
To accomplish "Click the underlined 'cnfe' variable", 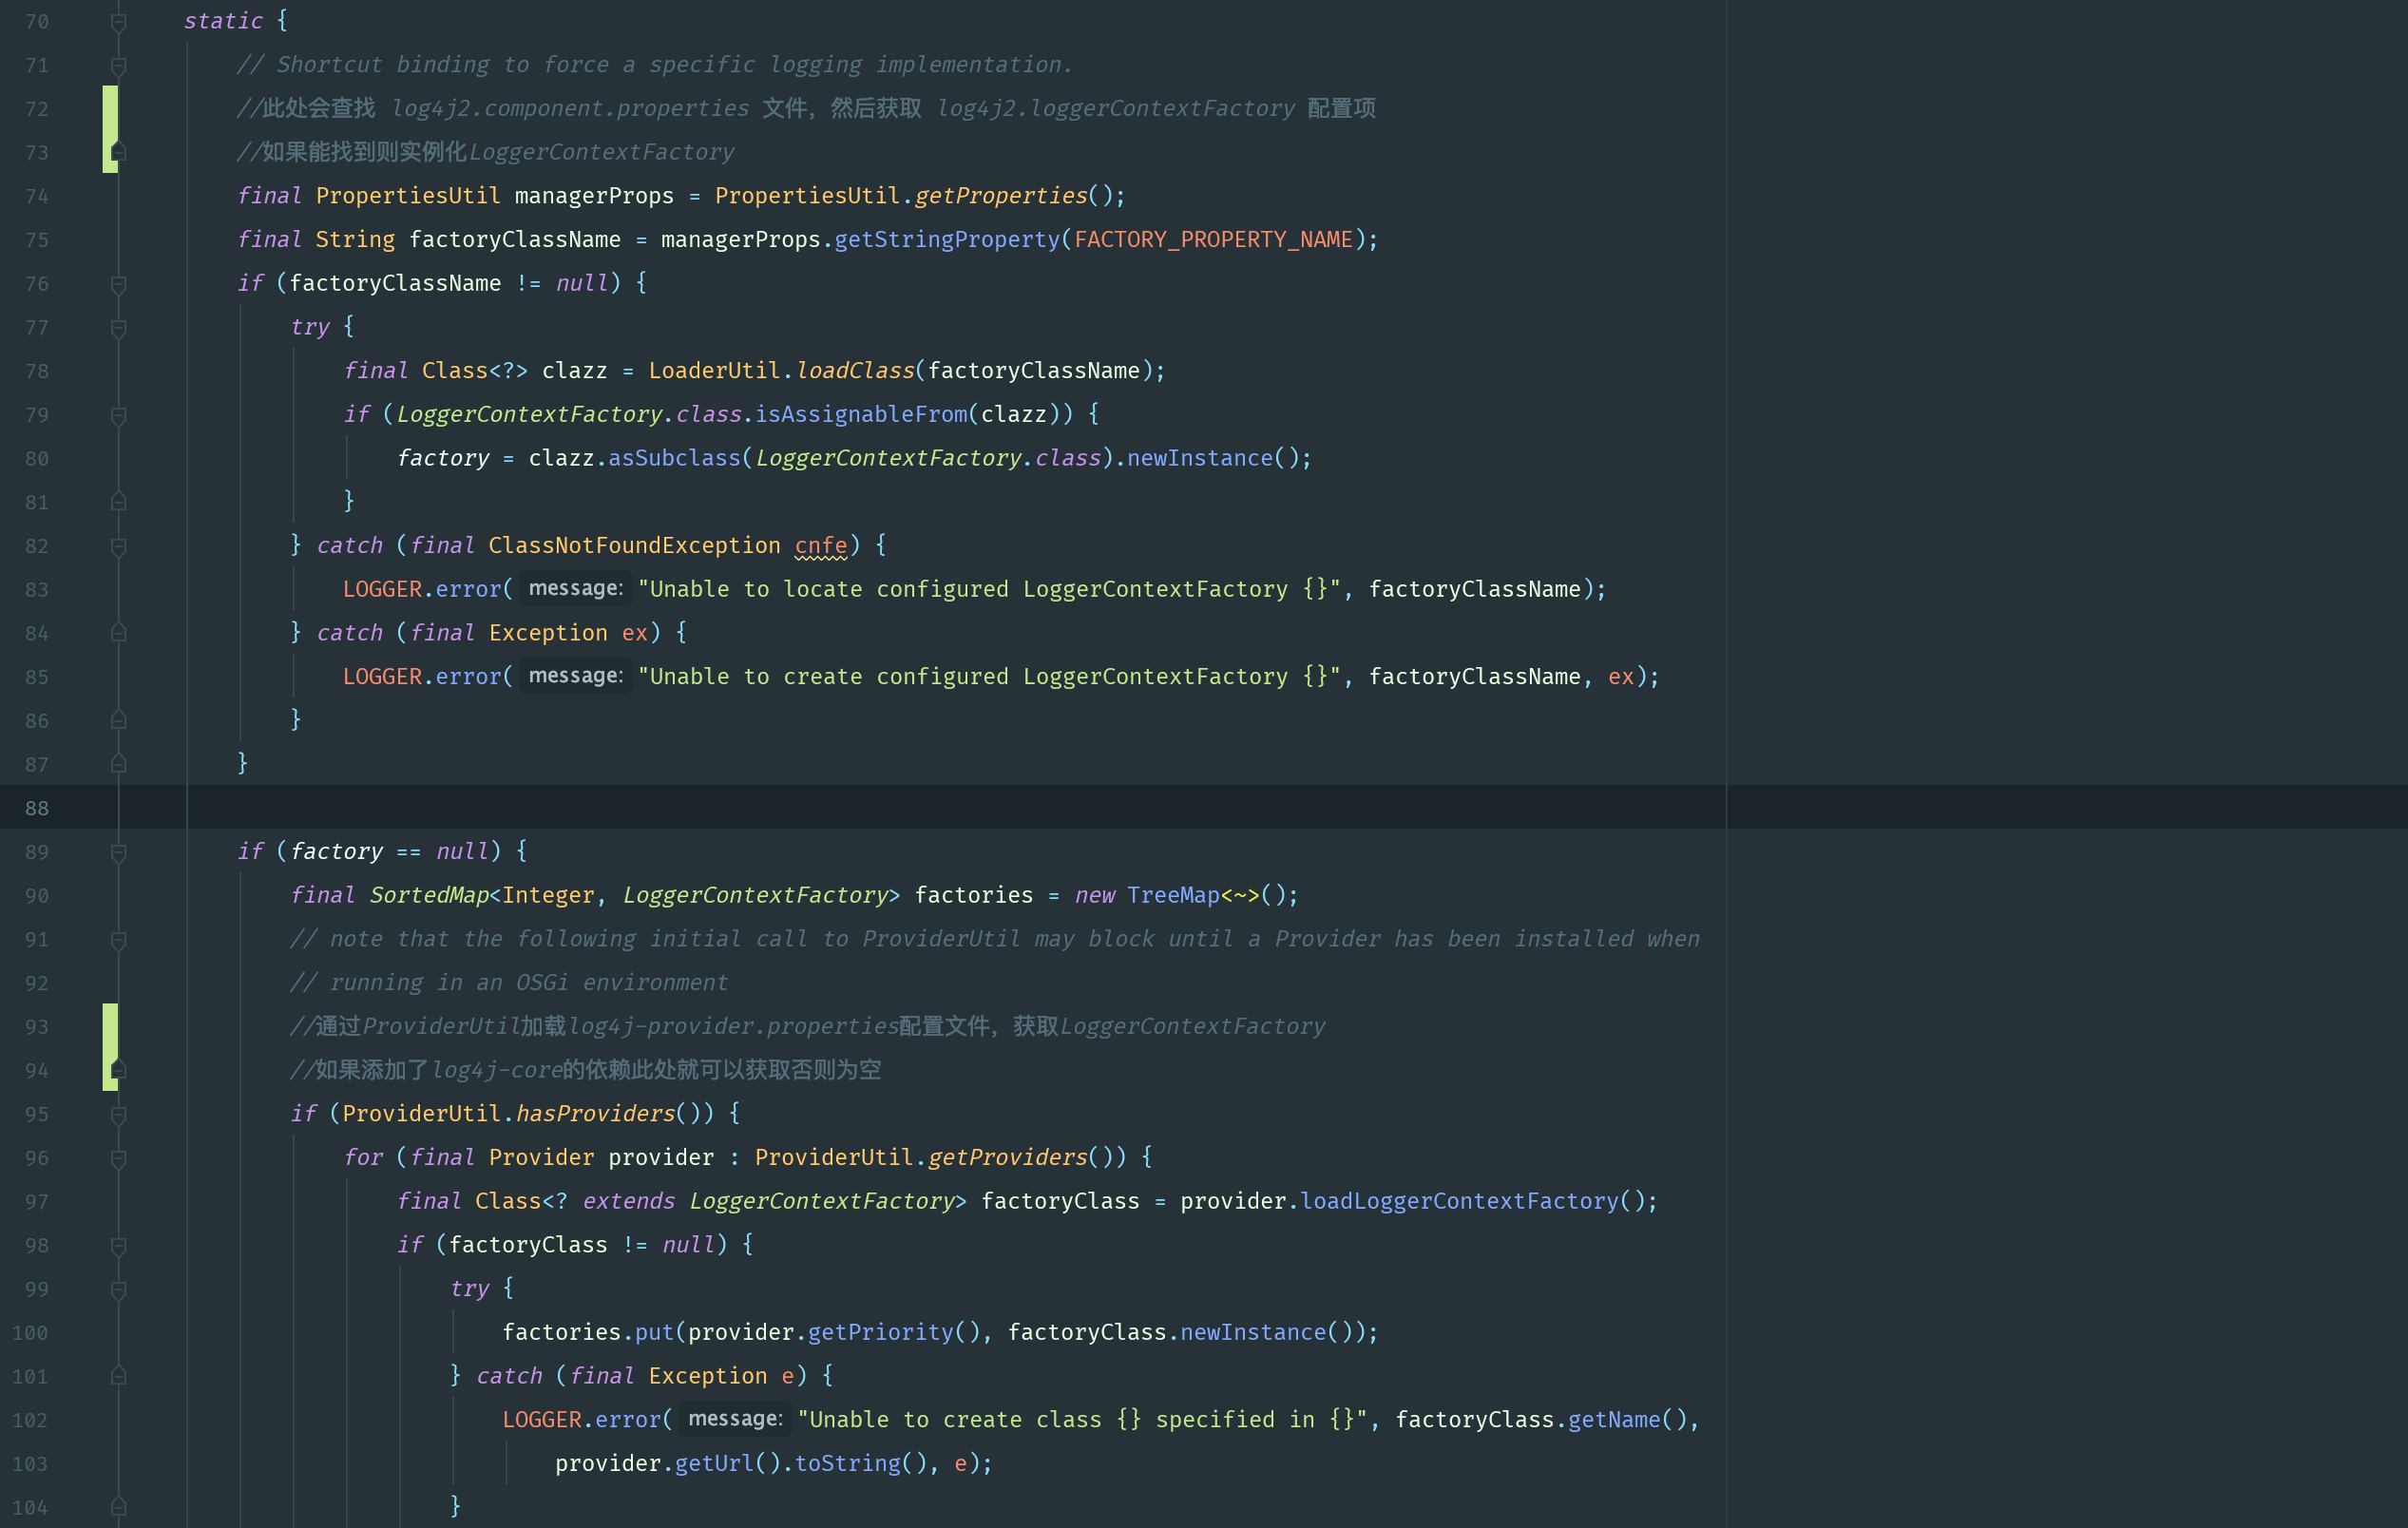I will (x=821, y=546).
